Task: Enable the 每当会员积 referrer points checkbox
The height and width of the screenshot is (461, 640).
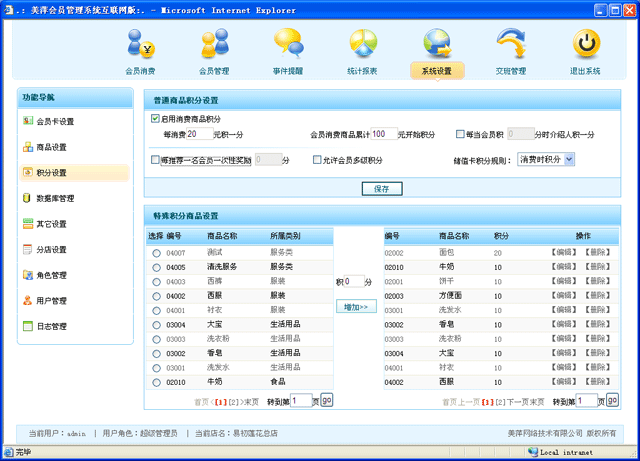Action: [x=460, y=134]
